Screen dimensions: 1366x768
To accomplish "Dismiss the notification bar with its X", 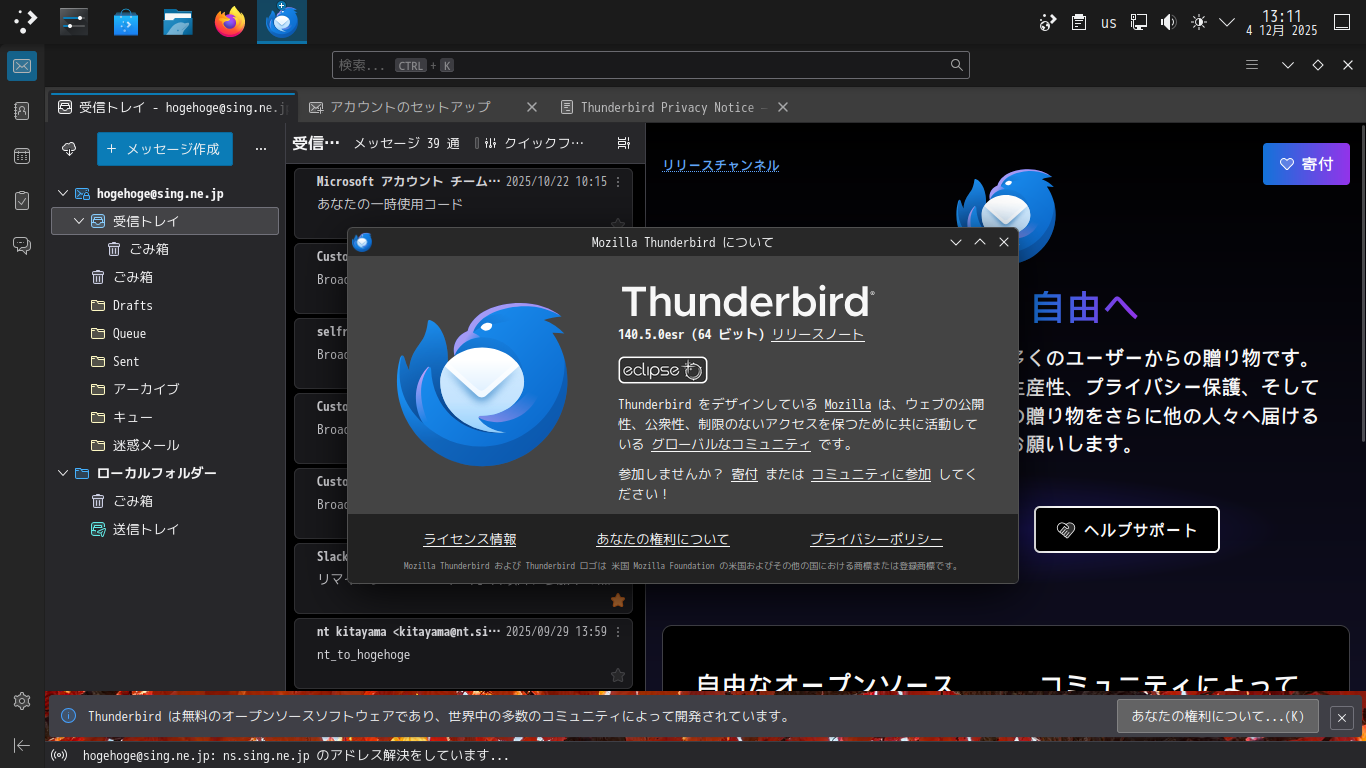I will [1342, 717].
